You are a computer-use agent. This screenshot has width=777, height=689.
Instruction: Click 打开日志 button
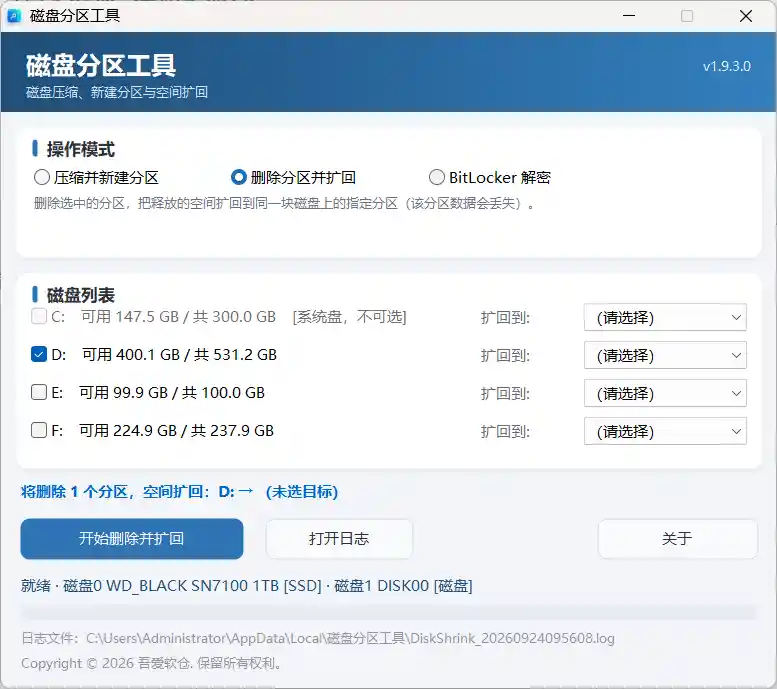coord(339,539)
